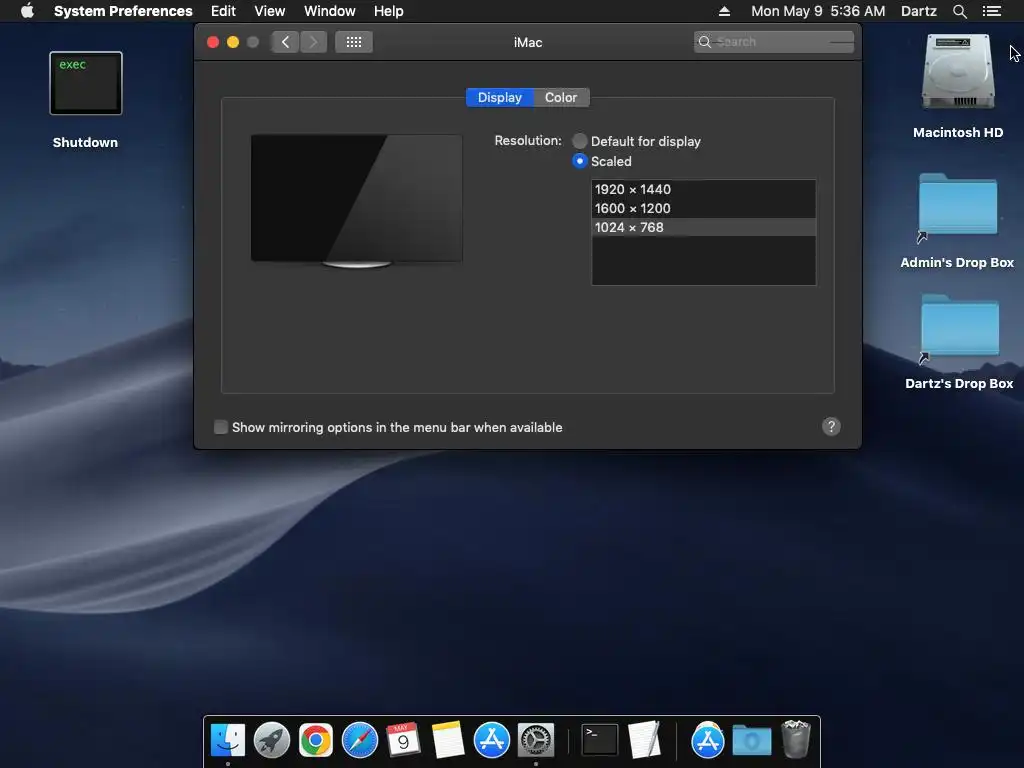The image size is (1024, 768).
Task: Switch to the Color tab
Action: 561,97
